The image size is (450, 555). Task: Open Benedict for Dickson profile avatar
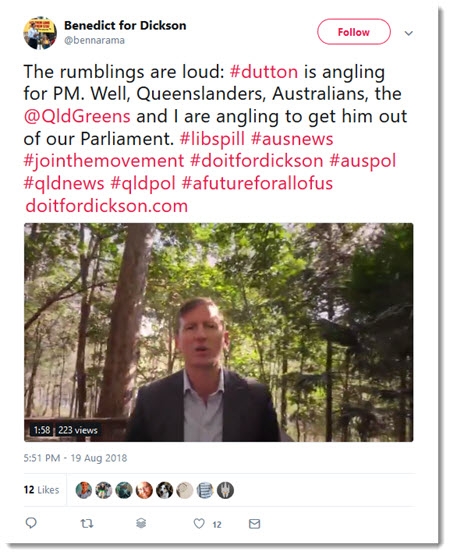tap(40, 33)
